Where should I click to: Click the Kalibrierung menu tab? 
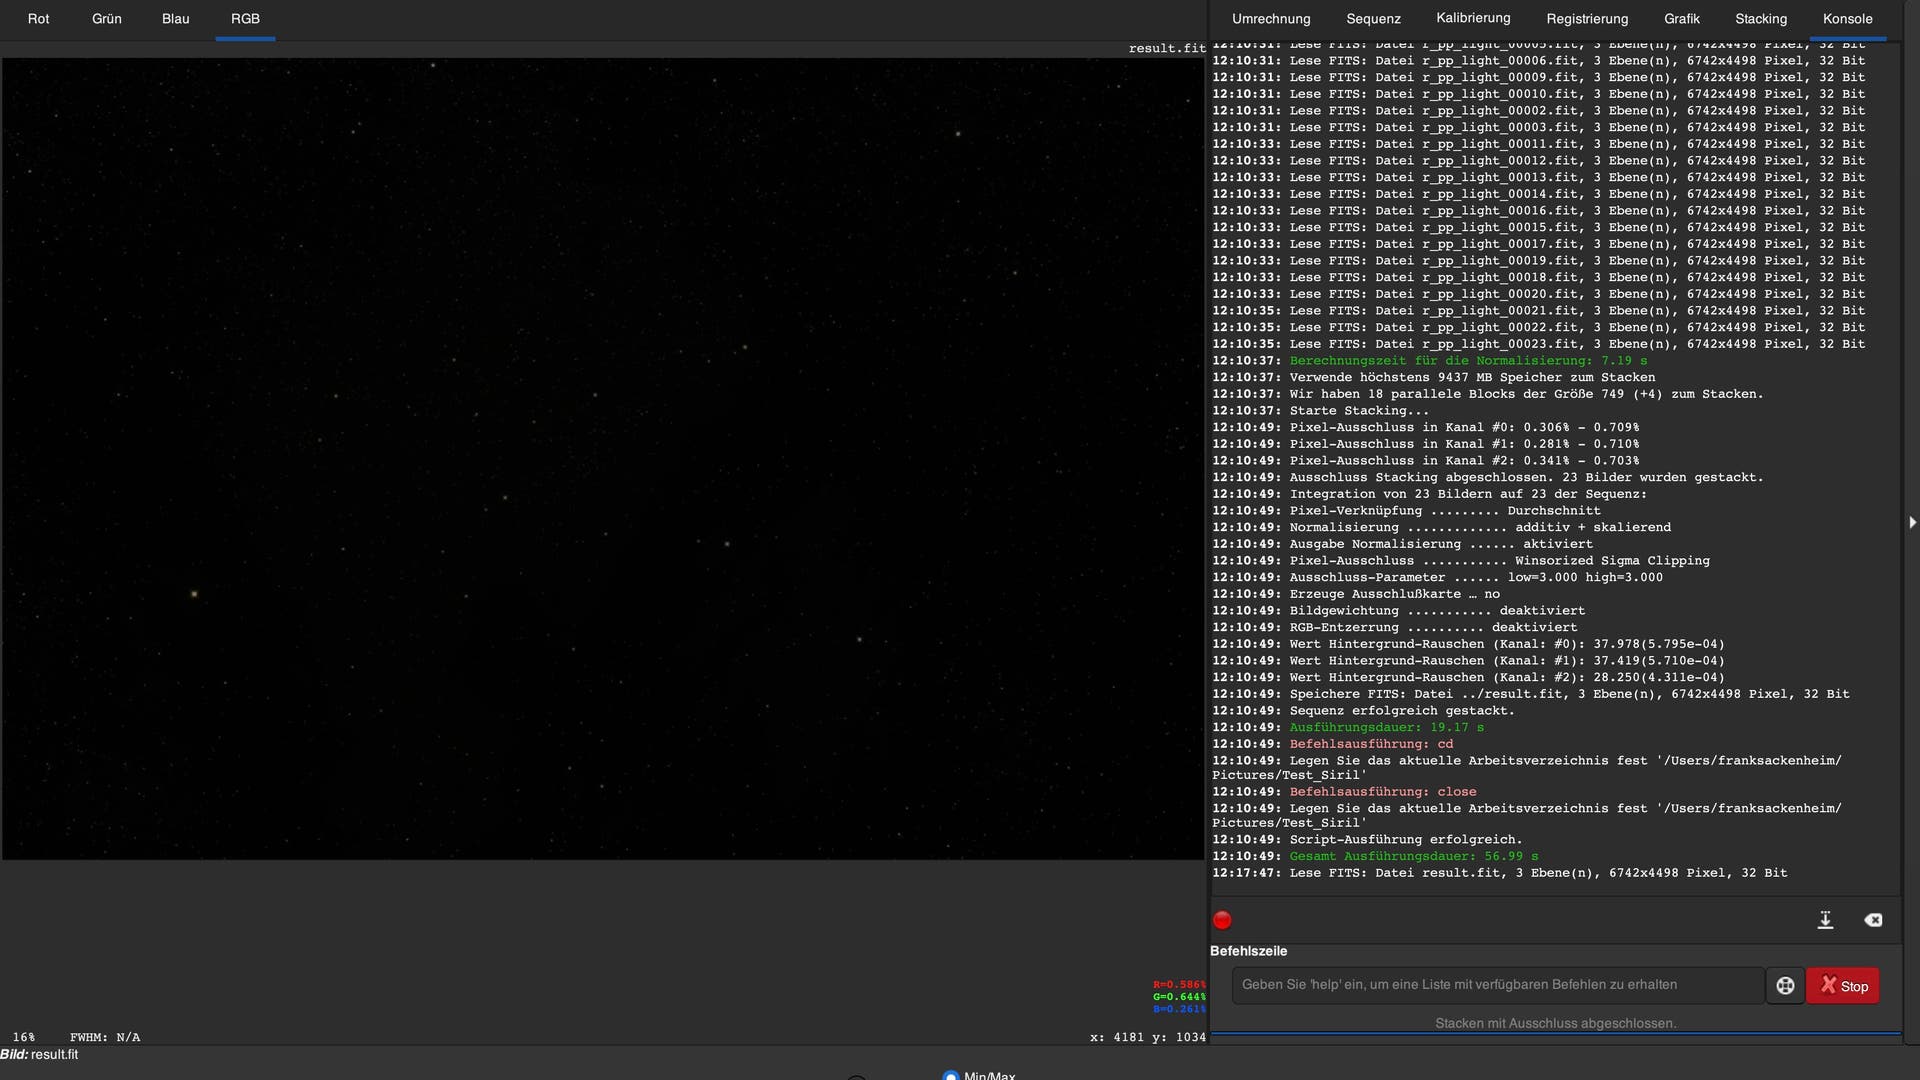[1473, 17]
